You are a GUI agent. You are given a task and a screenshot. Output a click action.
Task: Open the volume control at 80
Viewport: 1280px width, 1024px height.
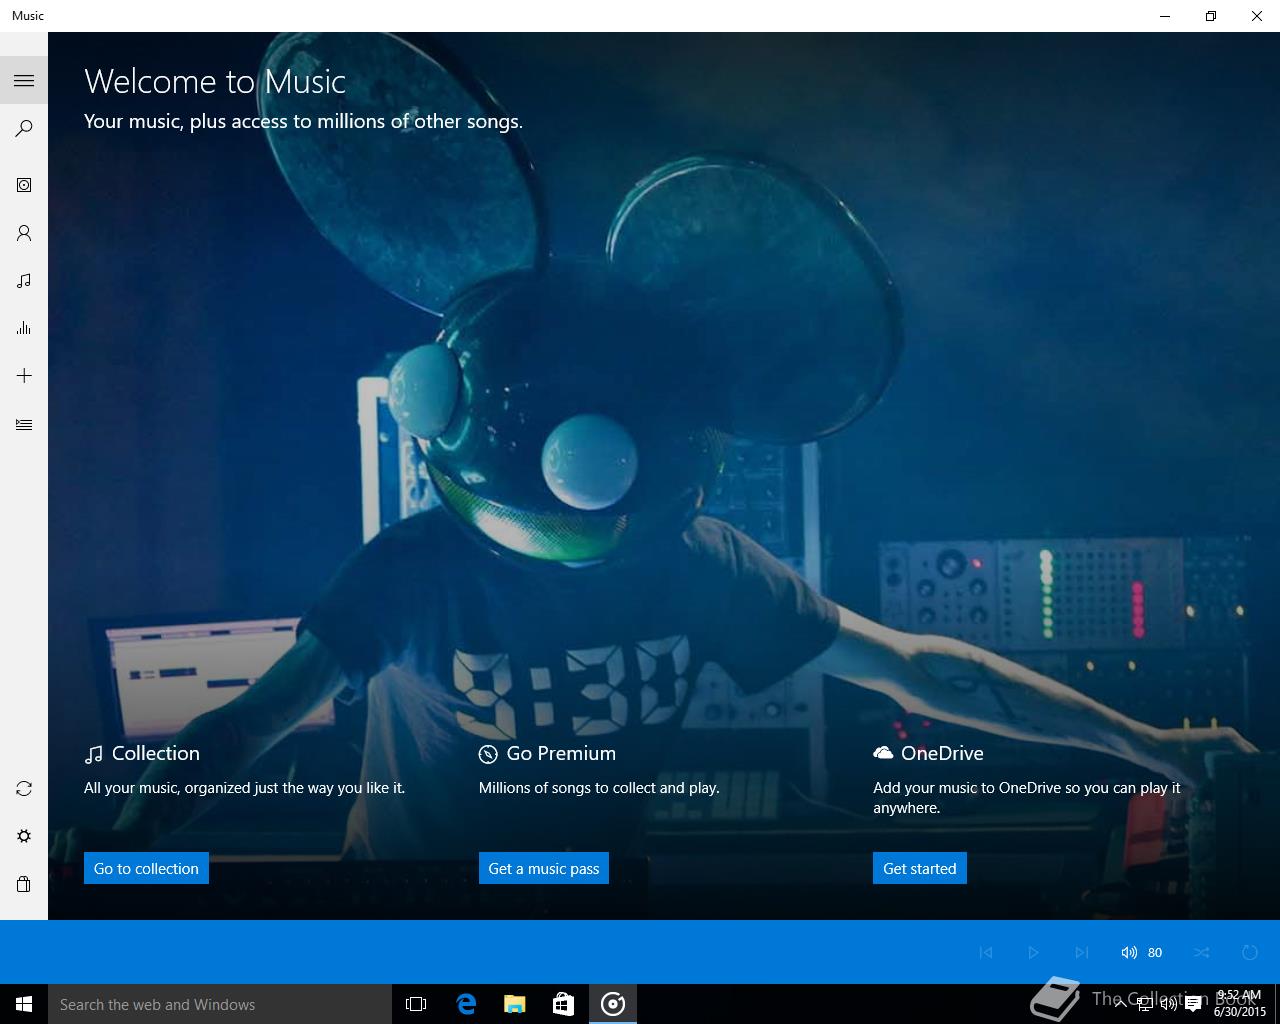[1141, 953]
